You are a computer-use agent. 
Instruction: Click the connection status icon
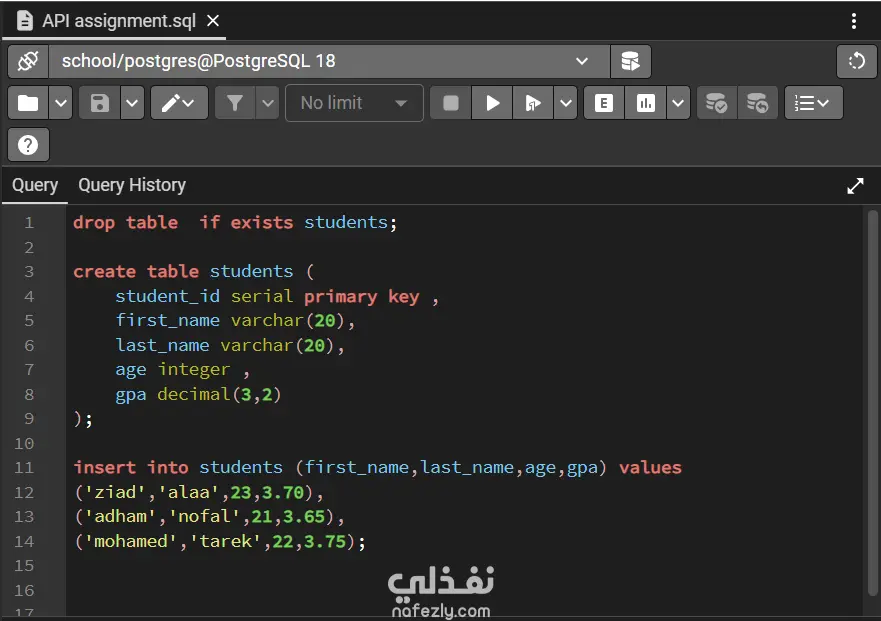pyautogui.click(x=28, y=61)
